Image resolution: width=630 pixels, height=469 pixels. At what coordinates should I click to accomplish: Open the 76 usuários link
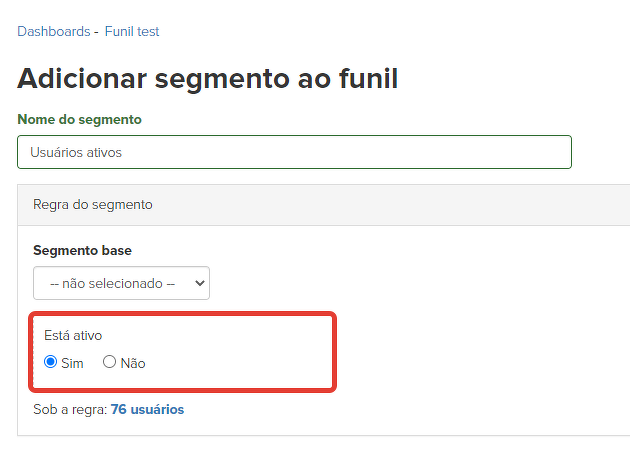147,409
